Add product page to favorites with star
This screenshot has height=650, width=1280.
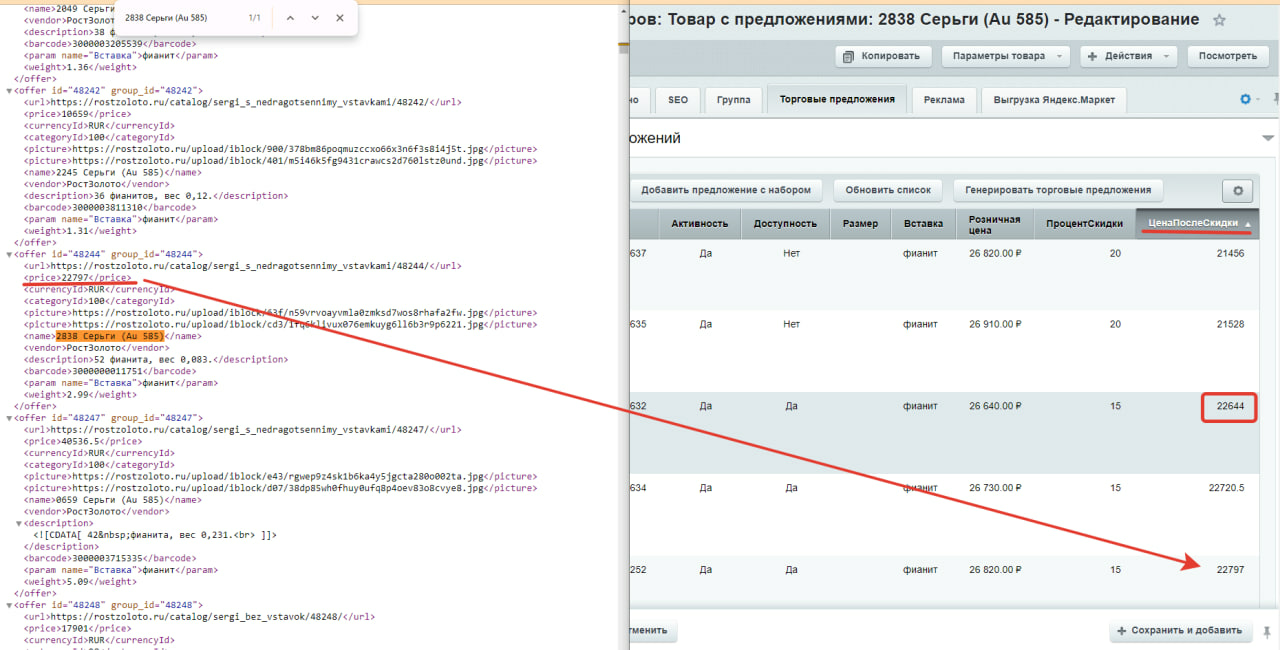(1219, 20)
